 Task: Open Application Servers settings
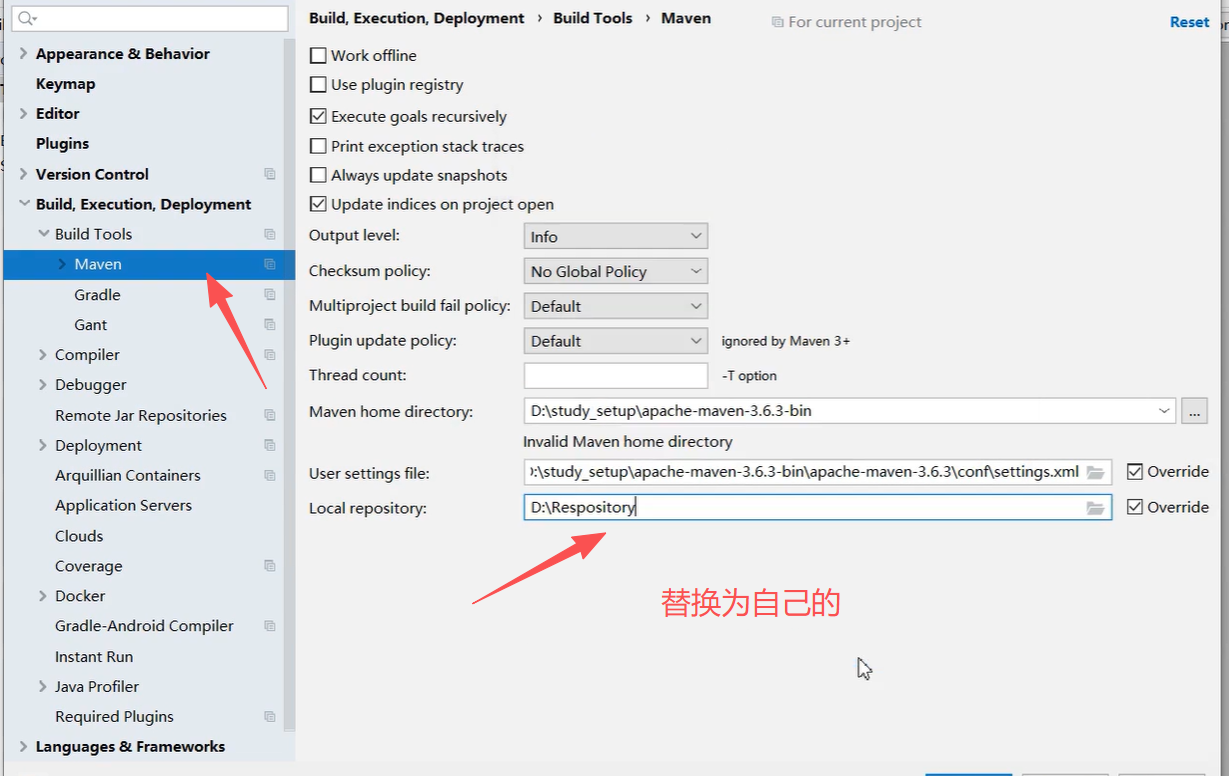click(123, 506)
